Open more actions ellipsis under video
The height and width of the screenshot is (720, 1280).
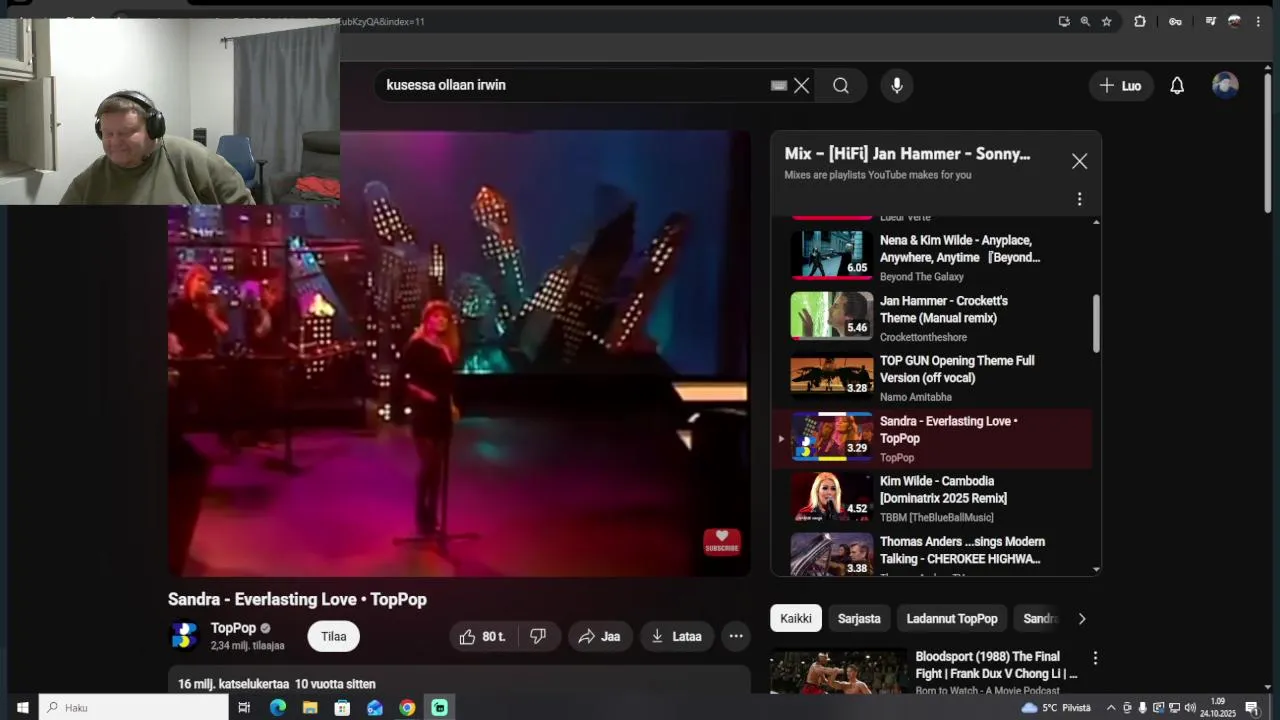[x=736, y=637]
